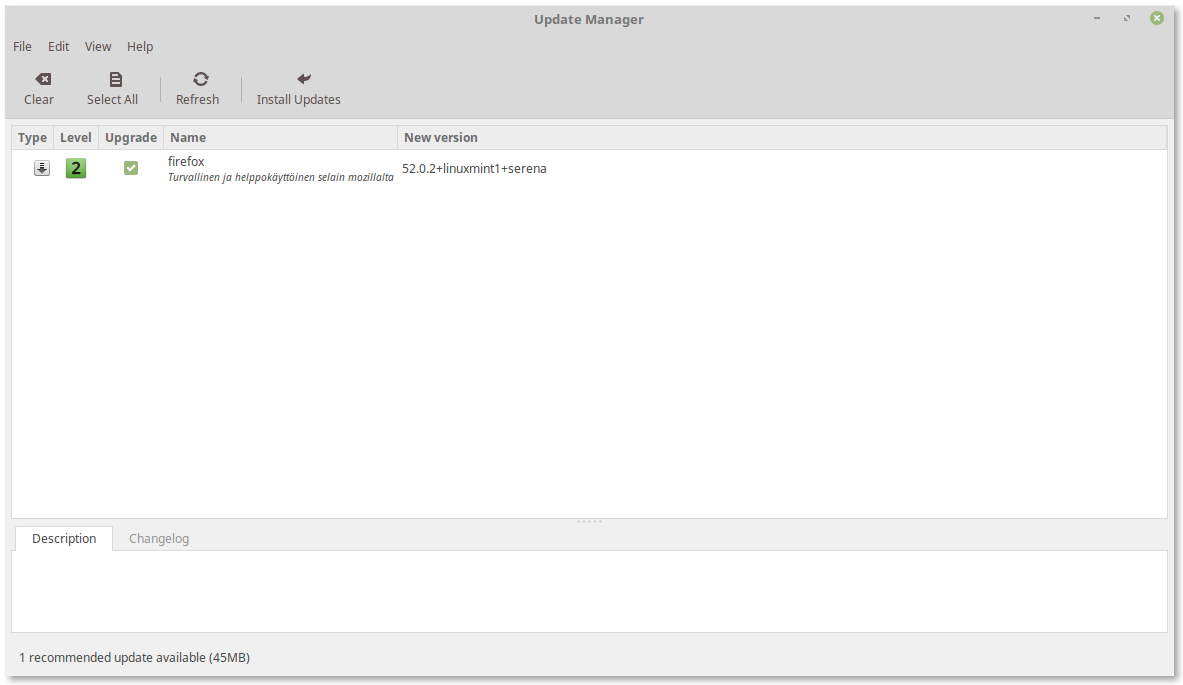The height and width of the screenshot is (685, 1183).
Task: Select the Description tab
Action: point(64,538)
